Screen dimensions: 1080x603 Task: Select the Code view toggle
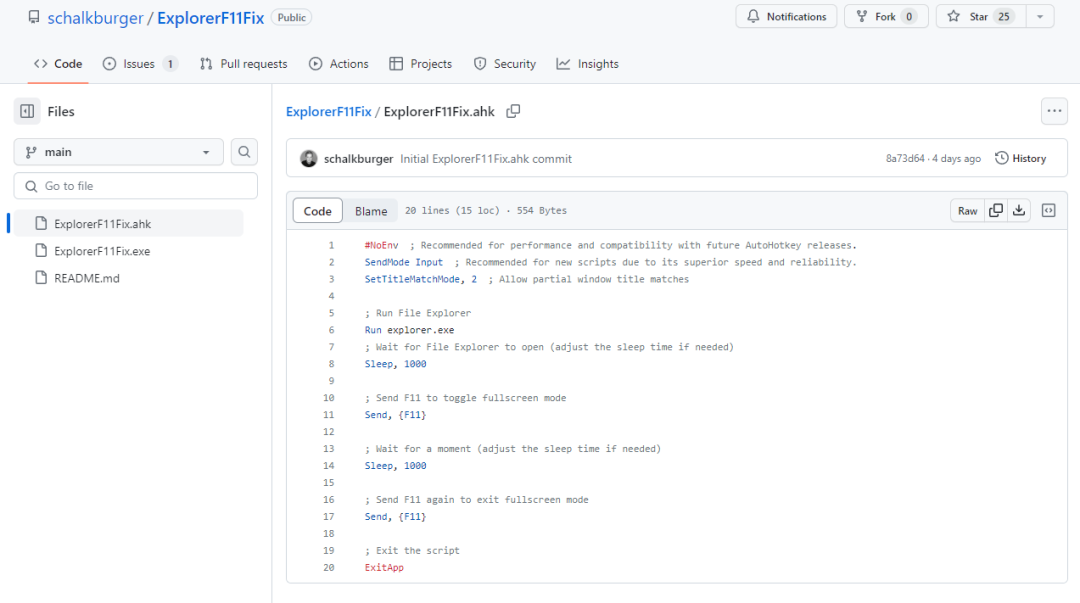pos(318,211)
